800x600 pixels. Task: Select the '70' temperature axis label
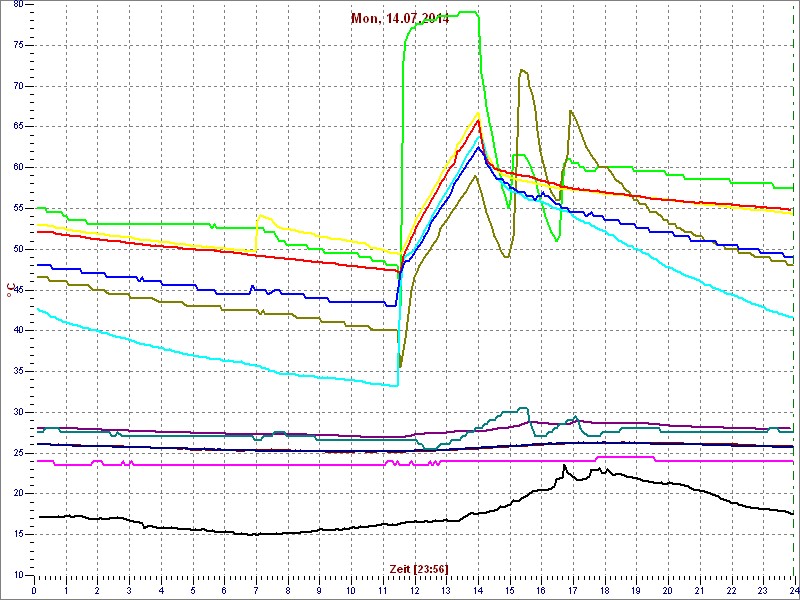(x=17, y=86)
